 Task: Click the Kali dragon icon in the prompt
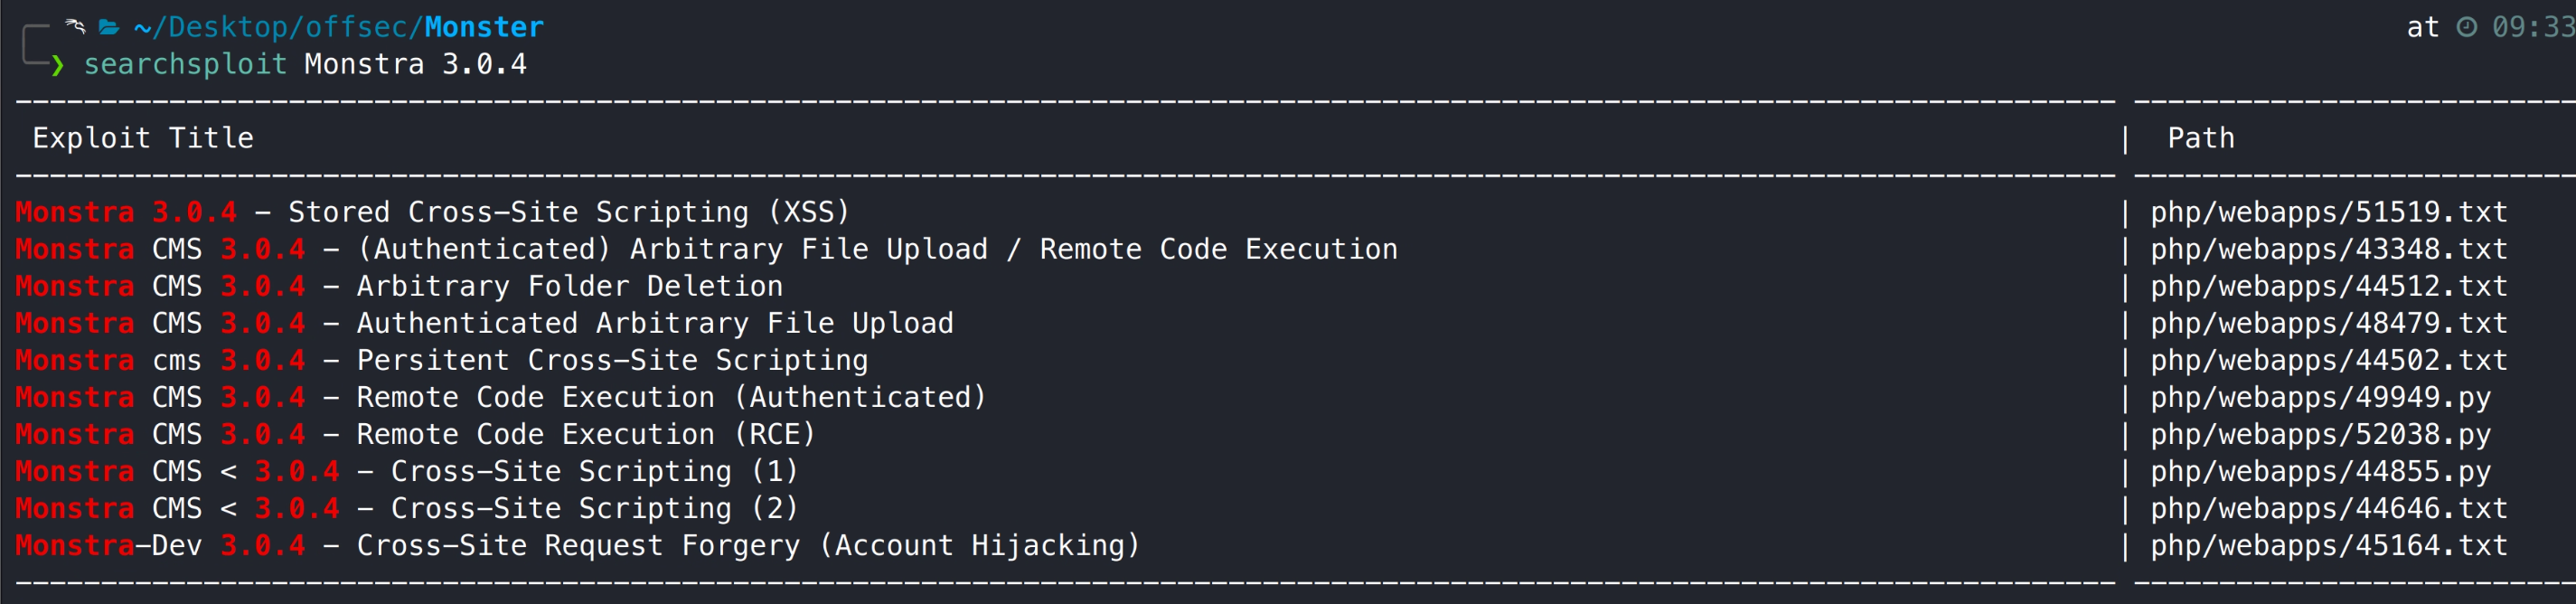(x=75, y=26)
